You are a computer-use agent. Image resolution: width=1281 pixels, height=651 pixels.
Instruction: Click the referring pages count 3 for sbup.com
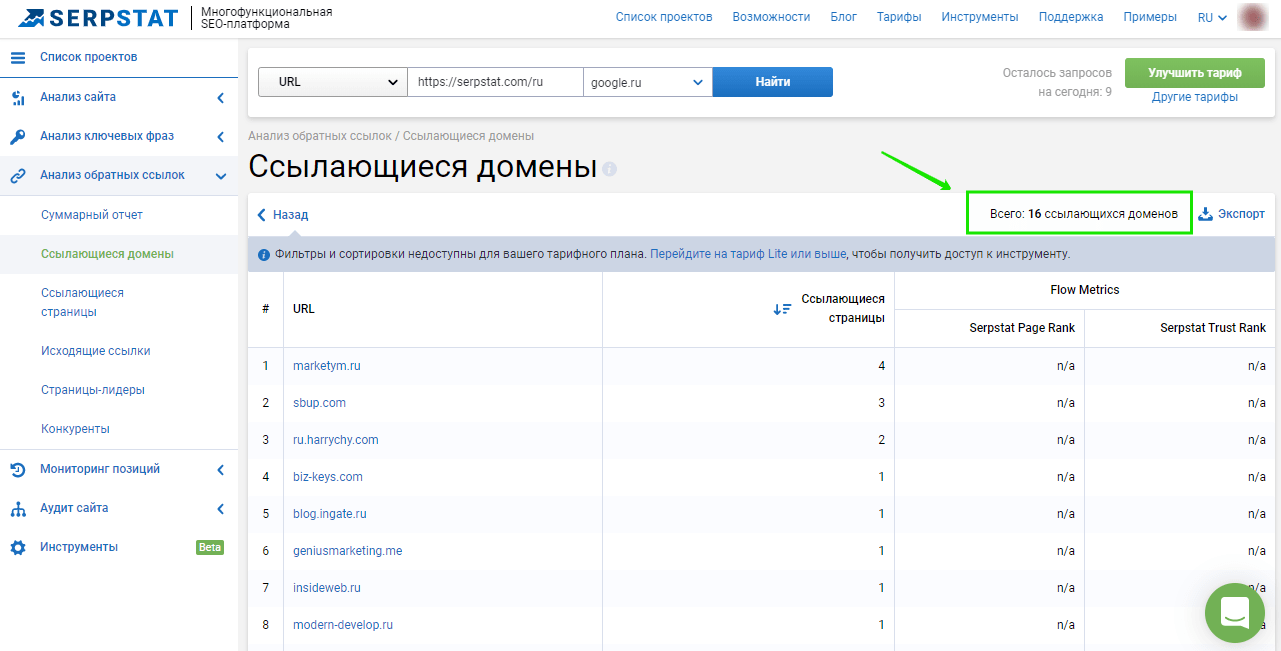882,403
